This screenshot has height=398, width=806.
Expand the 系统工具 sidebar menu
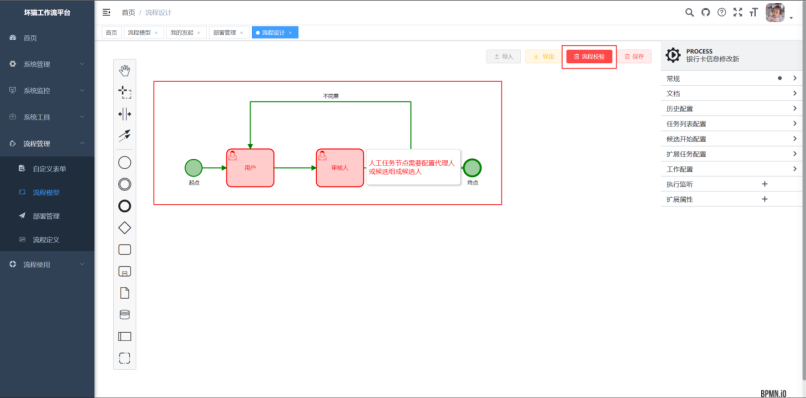pyautogui.click(x=47, y=117)
